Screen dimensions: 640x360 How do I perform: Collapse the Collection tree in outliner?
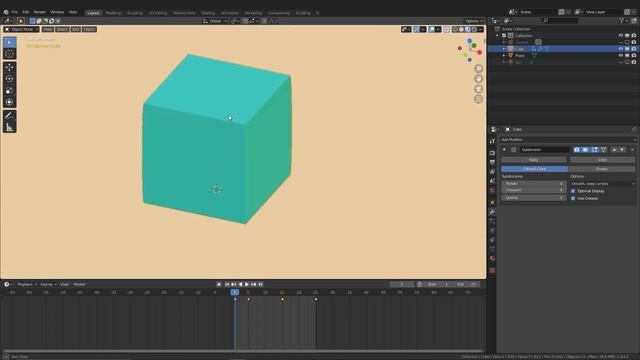point(498,36)
